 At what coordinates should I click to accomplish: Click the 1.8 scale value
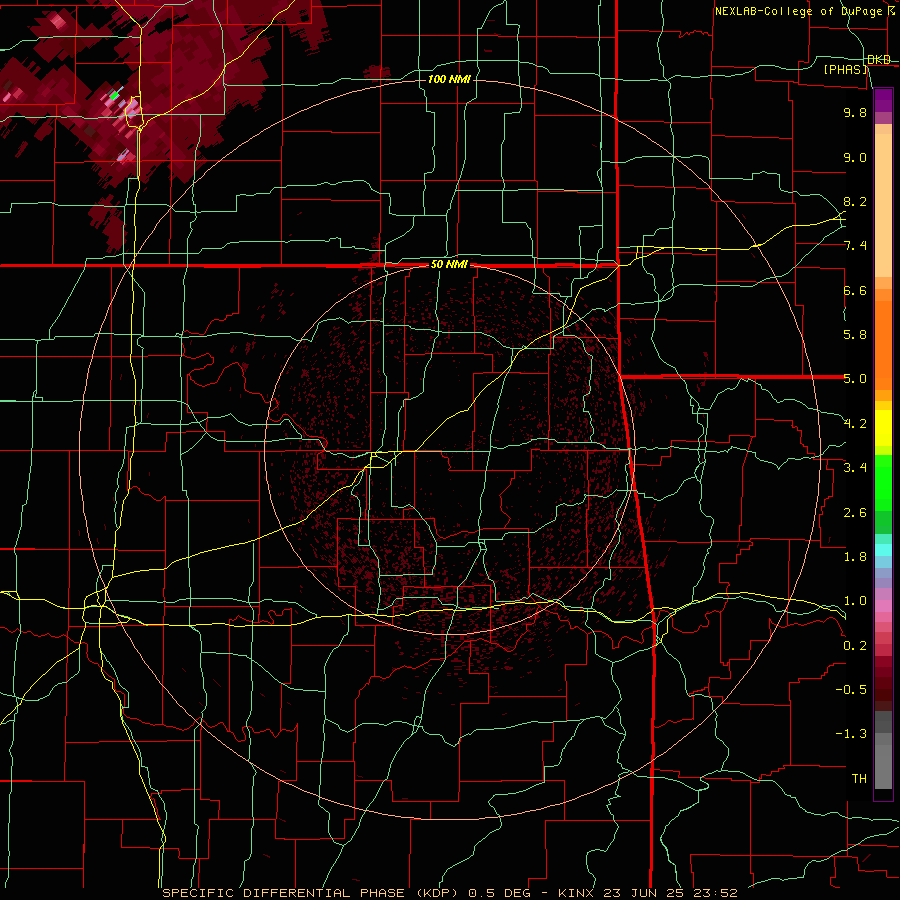pyautogui.click(x=855, y=557)
